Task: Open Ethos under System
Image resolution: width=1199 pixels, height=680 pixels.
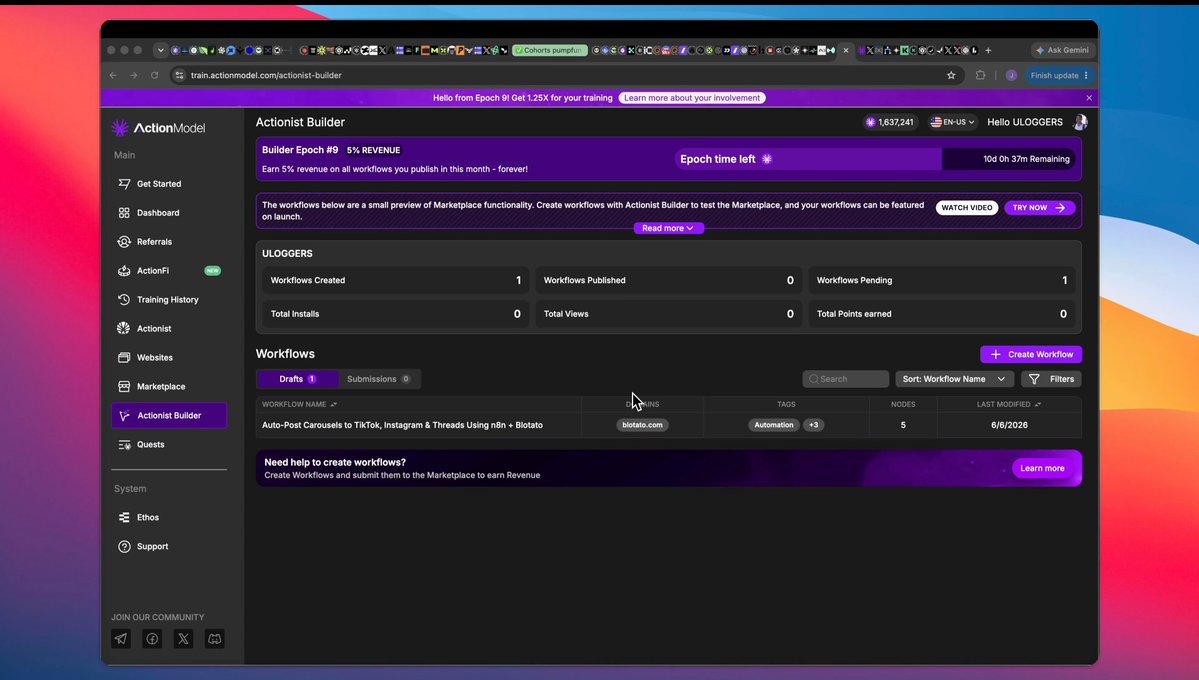Action: coord(148,518)
